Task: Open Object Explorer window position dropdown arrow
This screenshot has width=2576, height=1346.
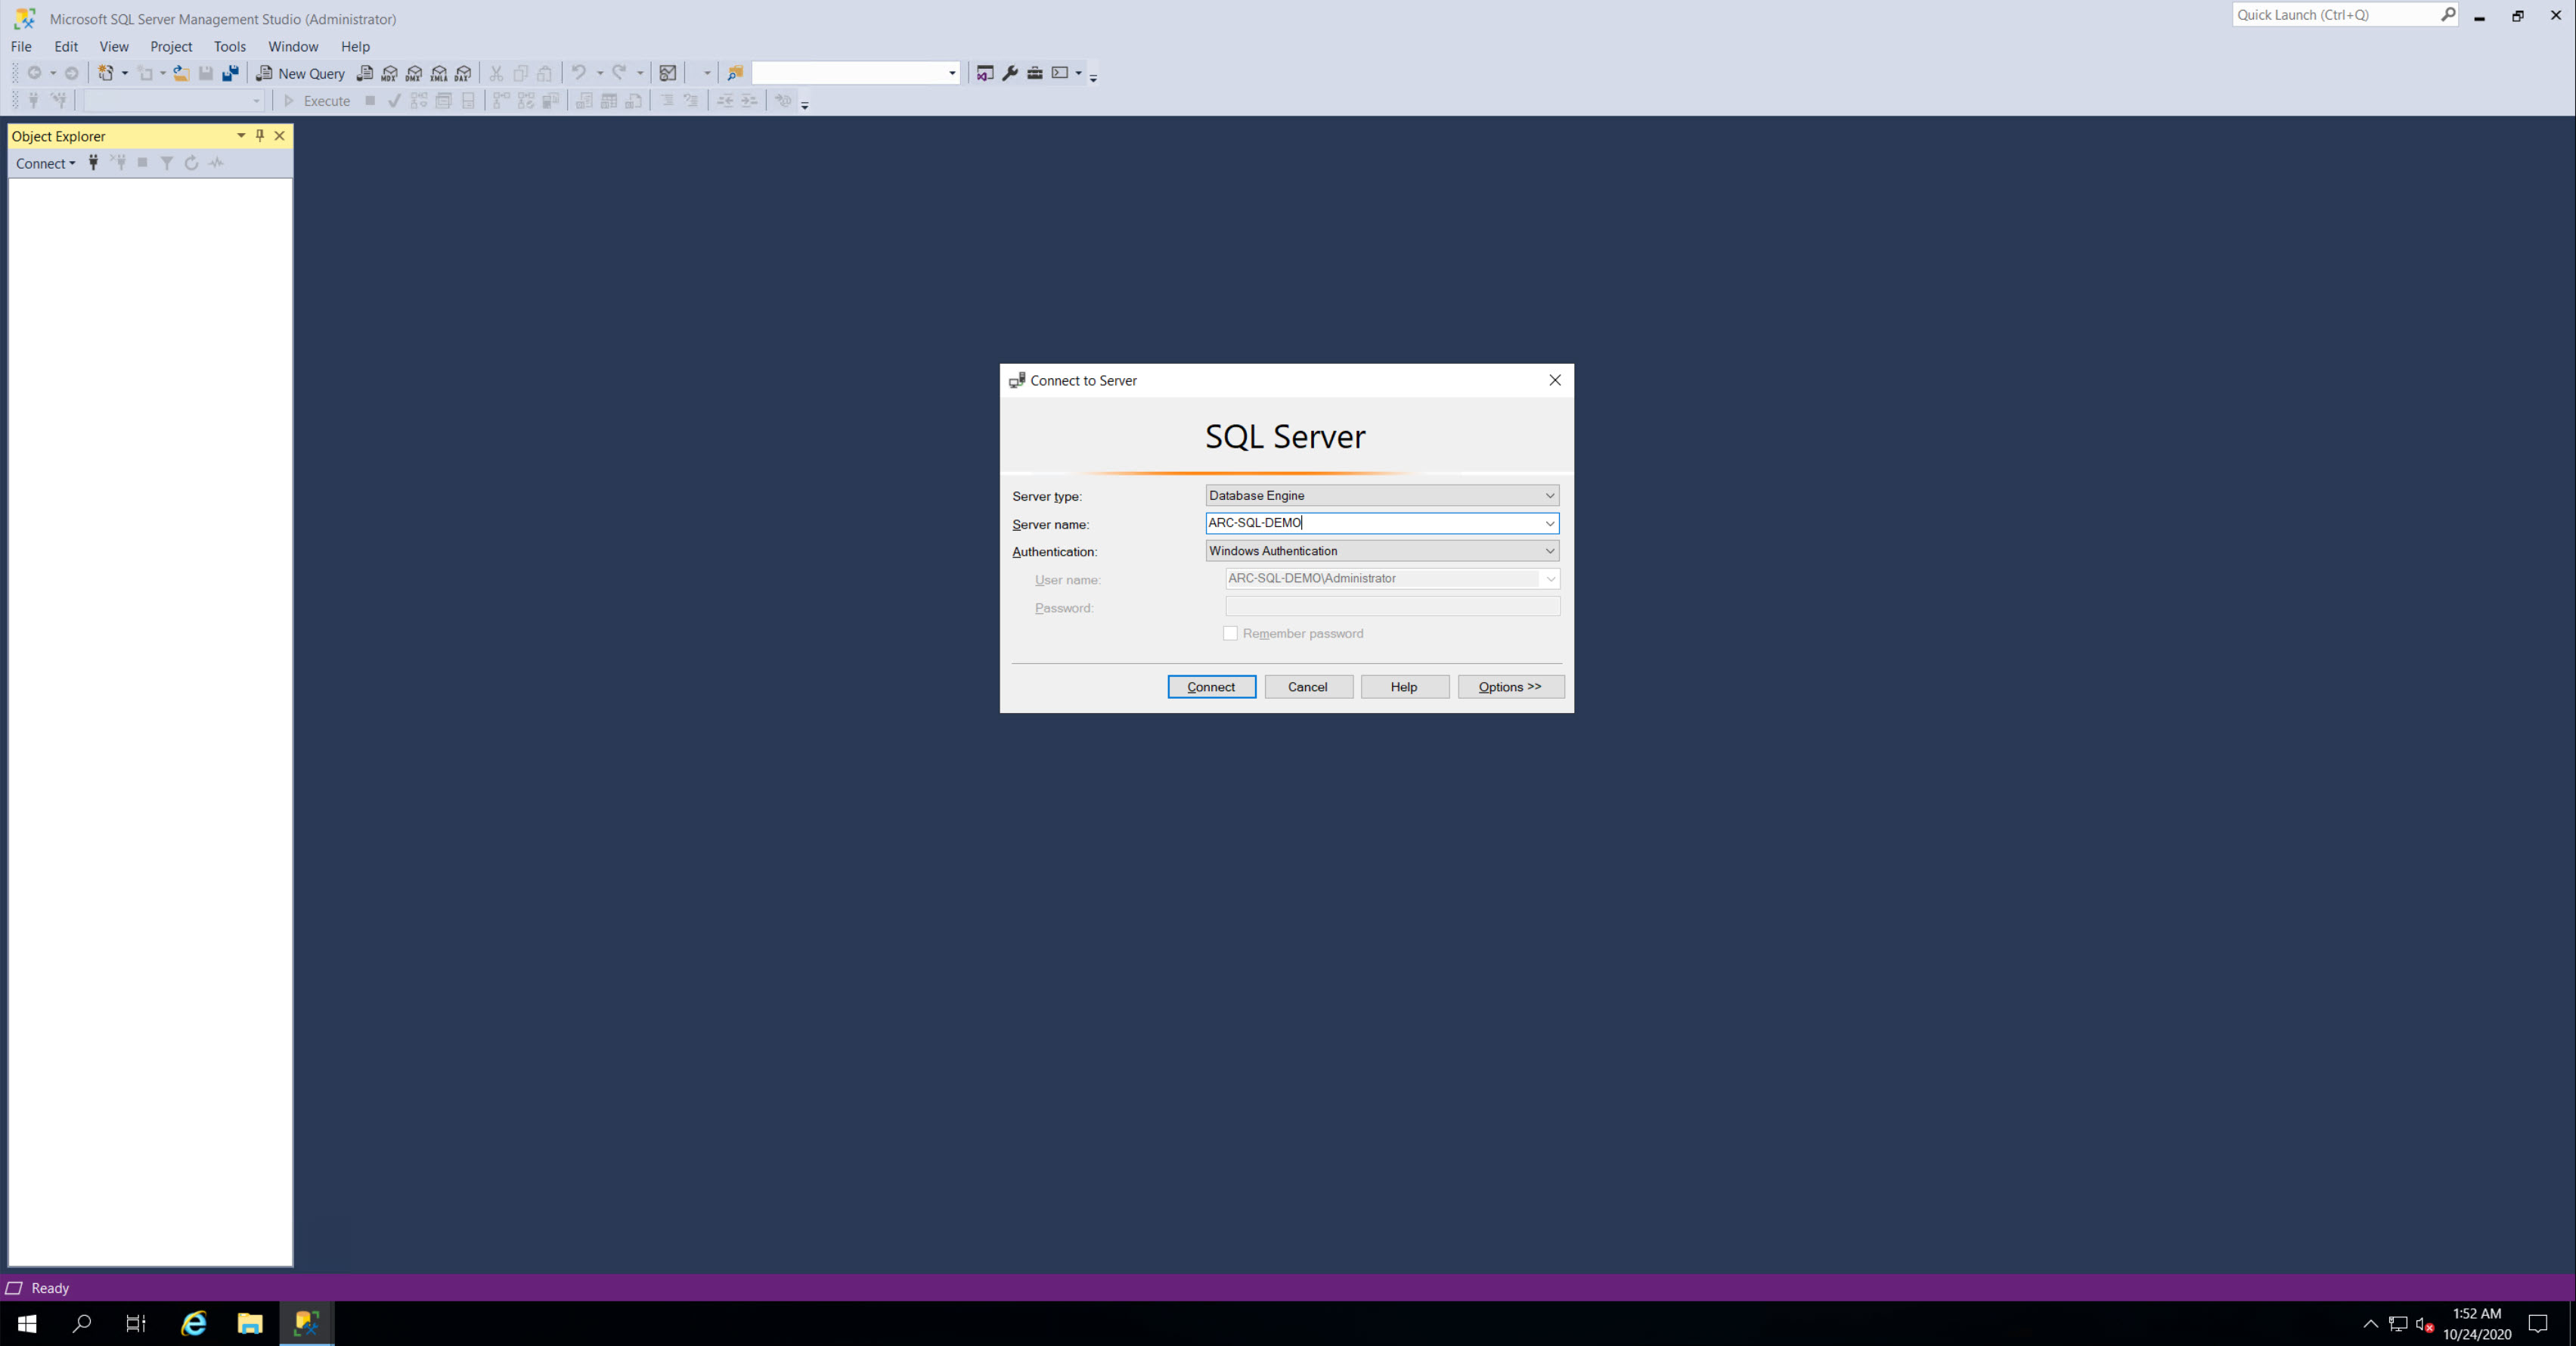Action: 241,136
